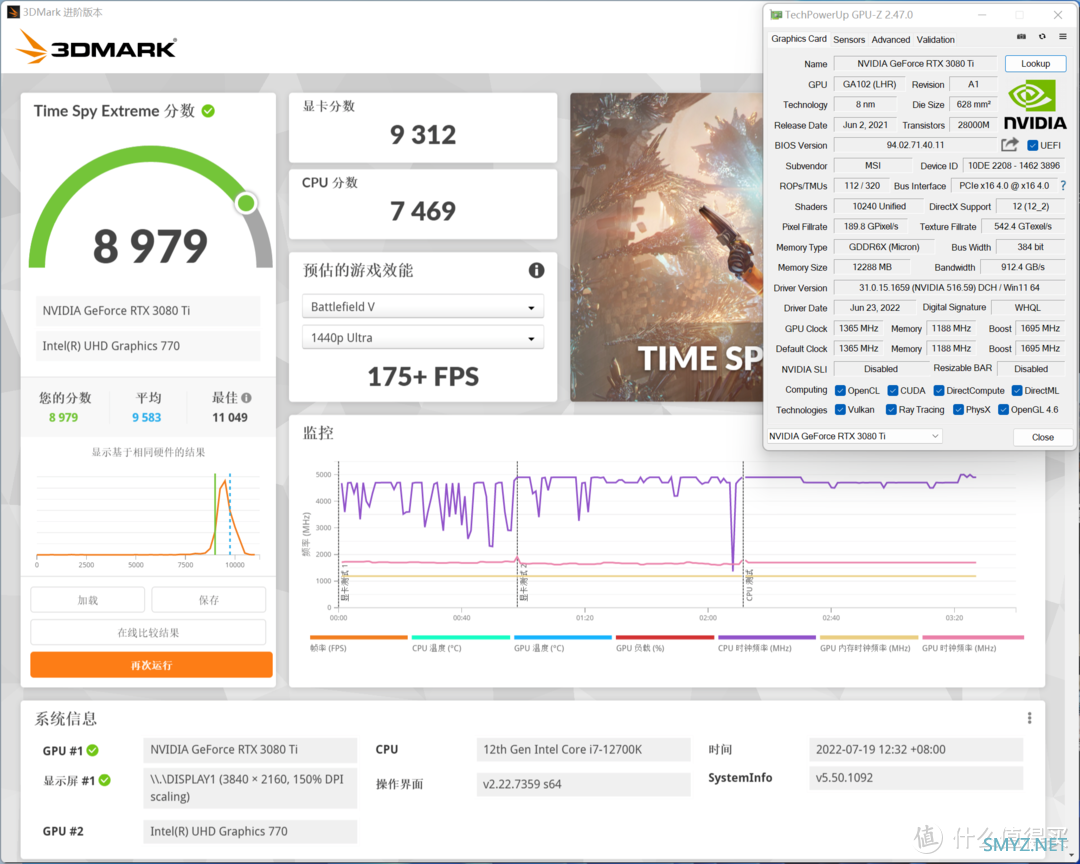Toggle the PhysX checkbox
Image resolution: width=1080 pixels, height=864 pixels.
[x=958, y=410]
